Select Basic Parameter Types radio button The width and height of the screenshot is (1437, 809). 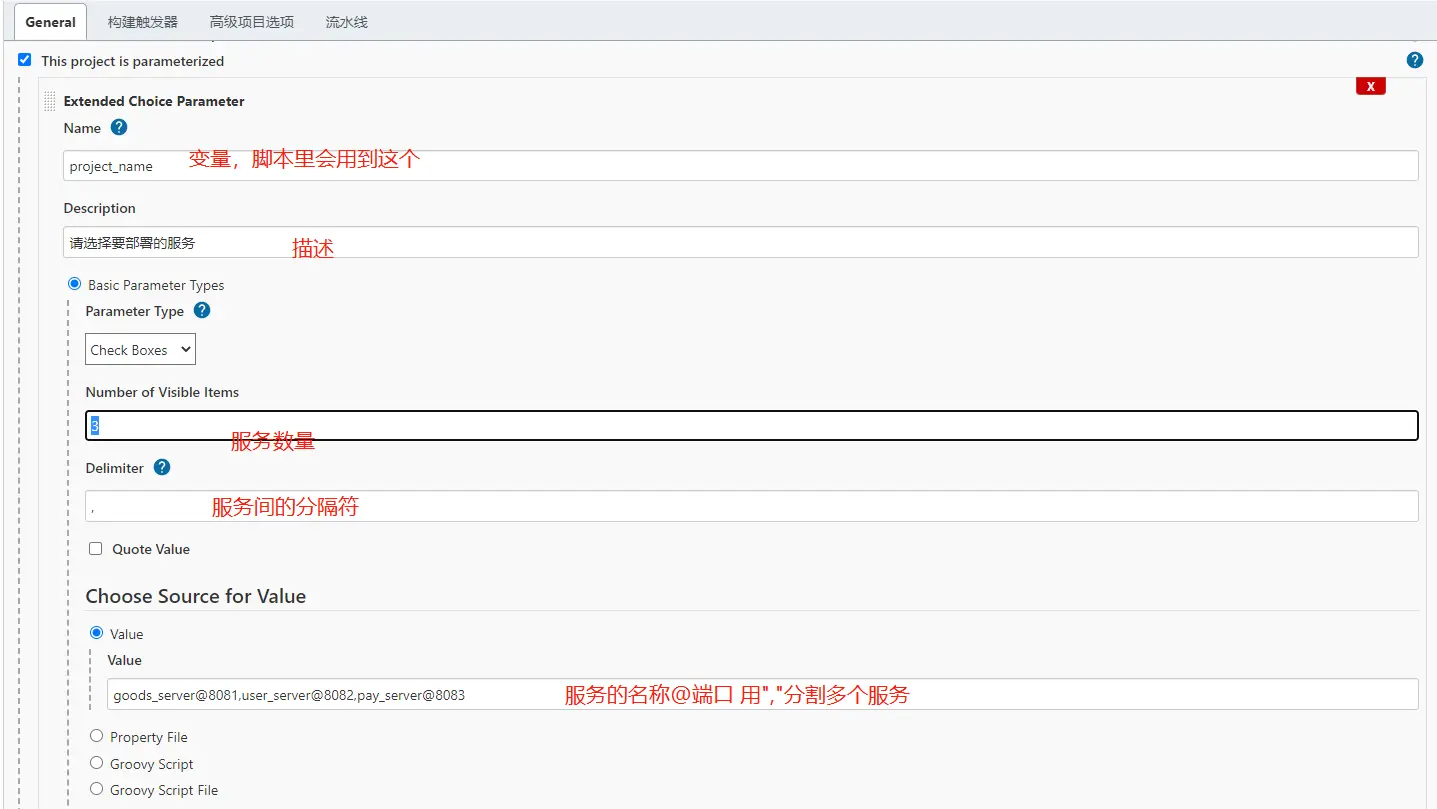pos(74,285)
